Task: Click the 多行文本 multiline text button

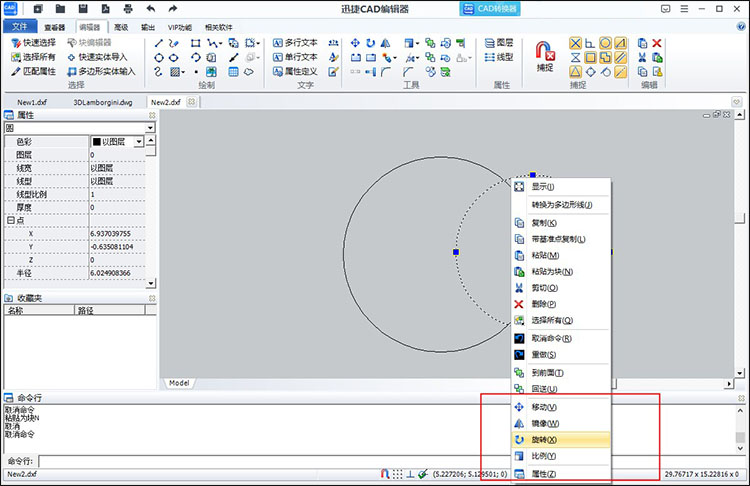Action: 295,43
